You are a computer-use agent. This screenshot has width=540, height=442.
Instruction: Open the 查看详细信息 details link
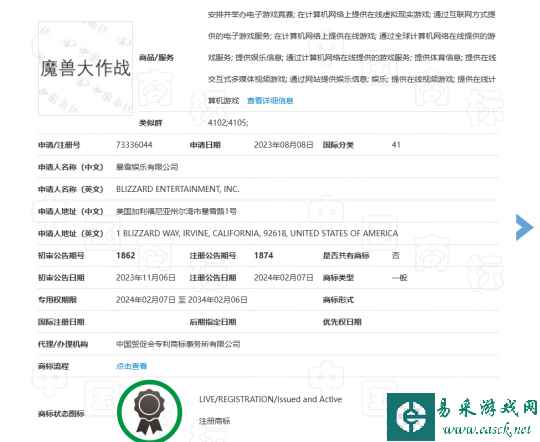point(270,101)
